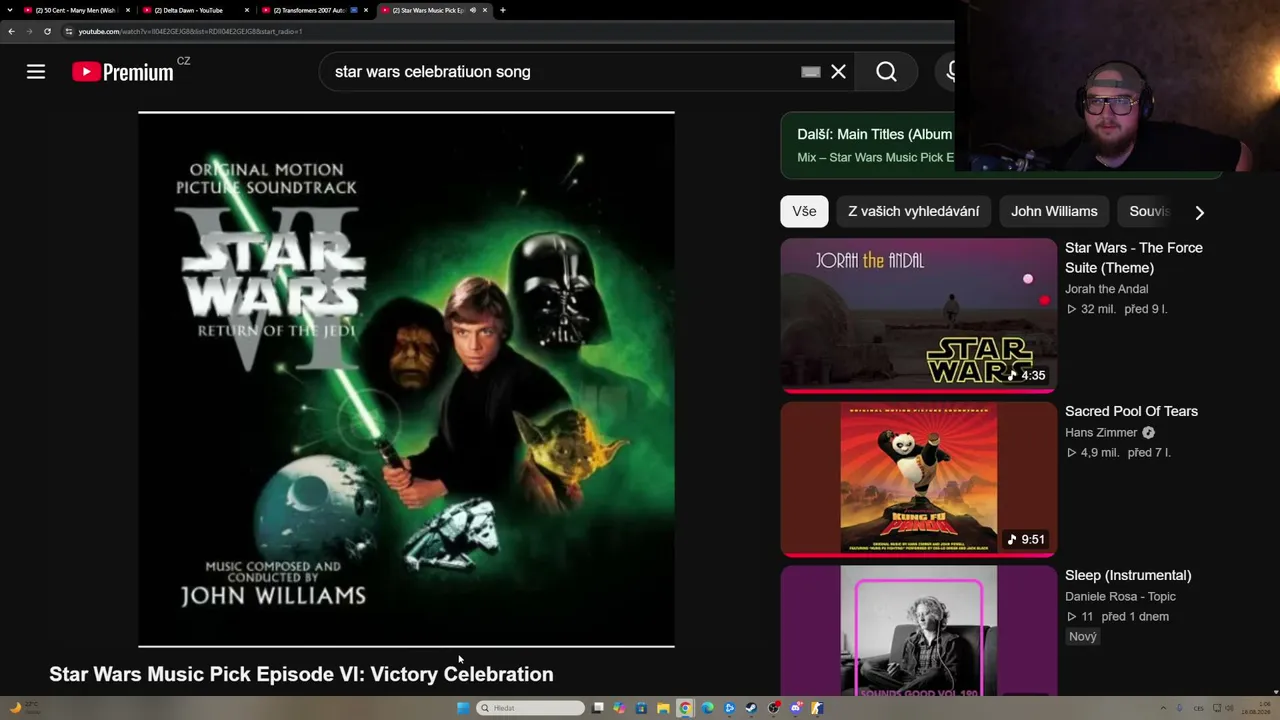This screenshot has height=720, width=1280.
Task: Clear search text with the X icon
Action: (x=838, y=72)
